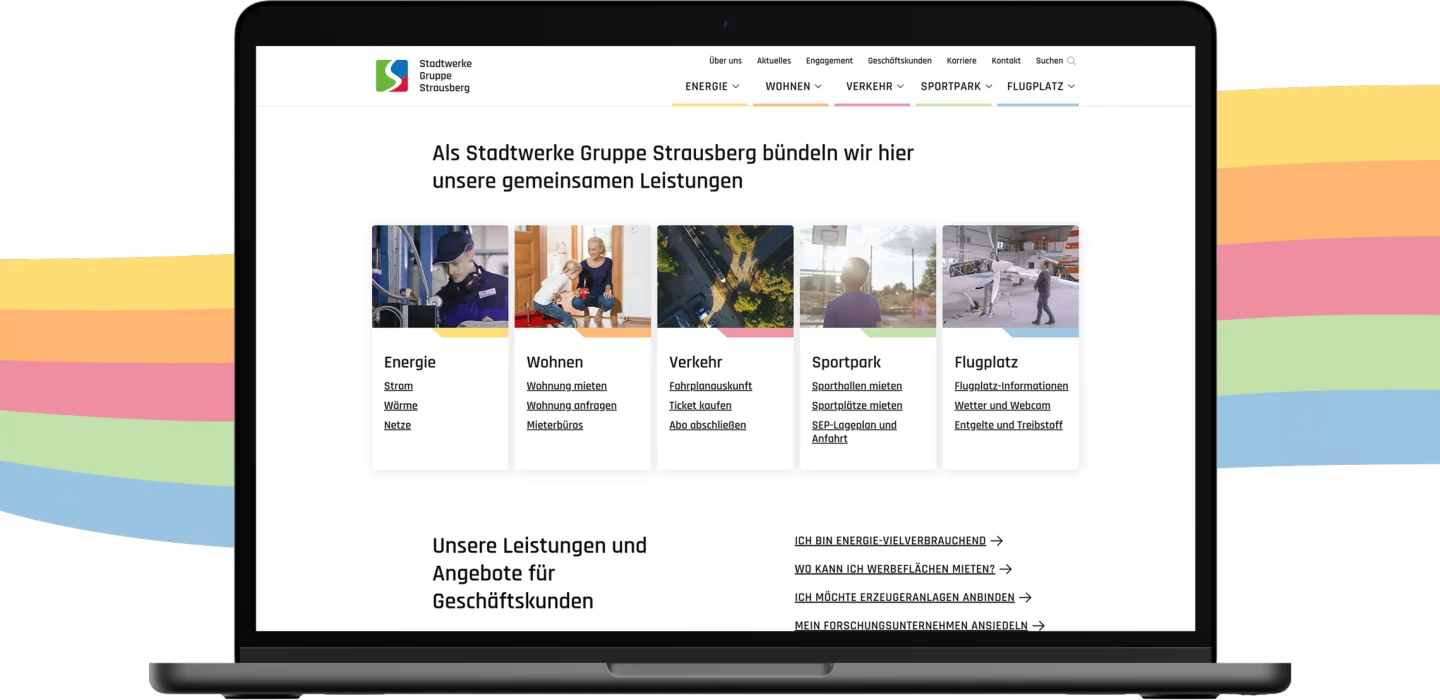
Task: Click arrow next to Energie-Vielverbrauchend link
Action: [x=996, y=541]
